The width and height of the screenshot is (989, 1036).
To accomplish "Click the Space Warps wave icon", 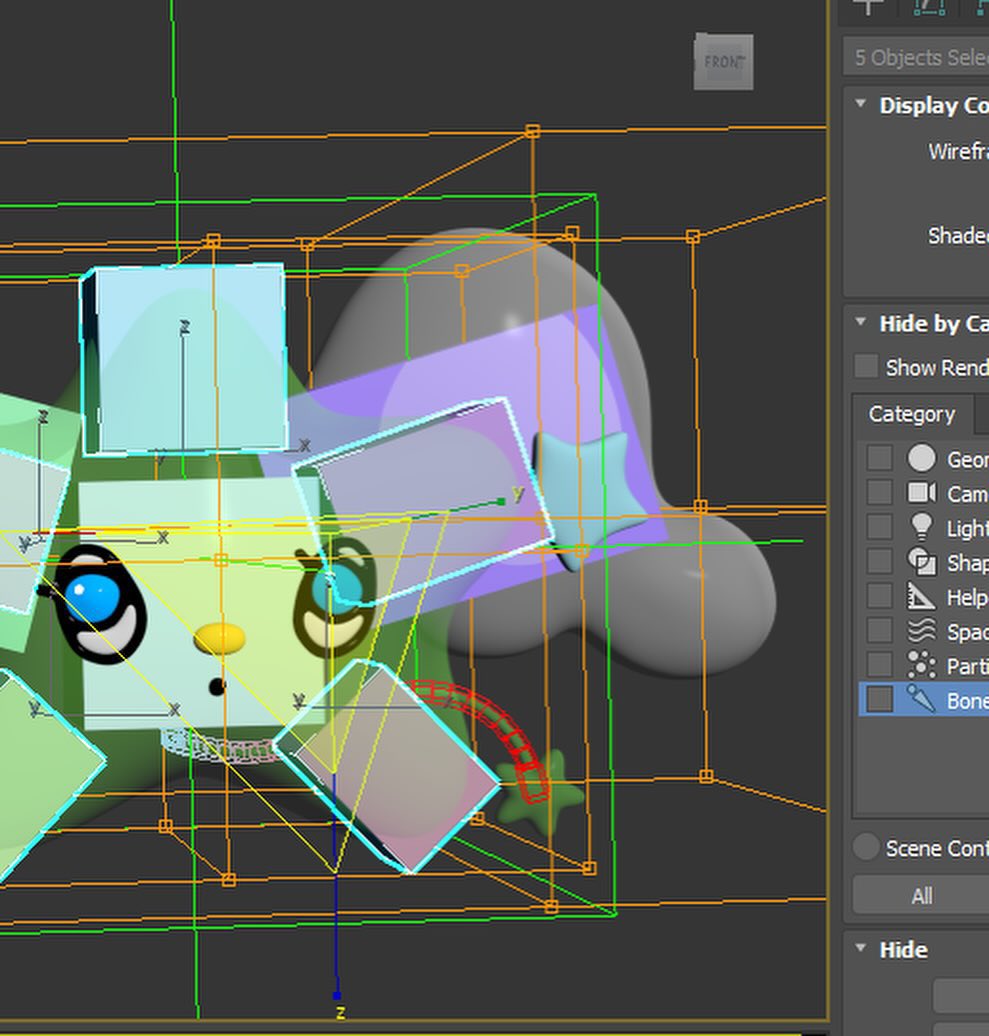I will point(921,630).
